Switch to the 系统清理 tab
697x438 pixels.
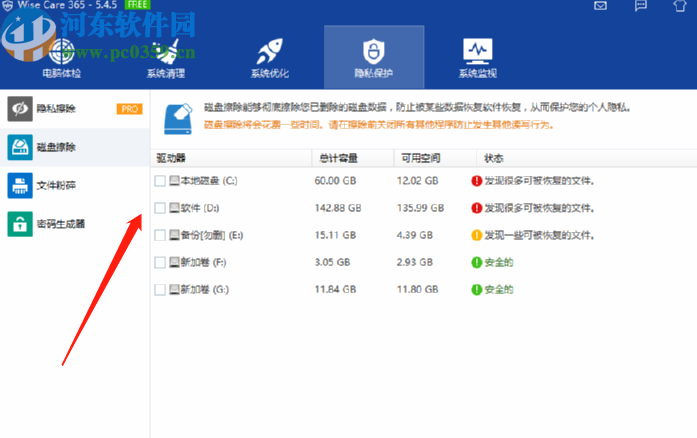166,58
